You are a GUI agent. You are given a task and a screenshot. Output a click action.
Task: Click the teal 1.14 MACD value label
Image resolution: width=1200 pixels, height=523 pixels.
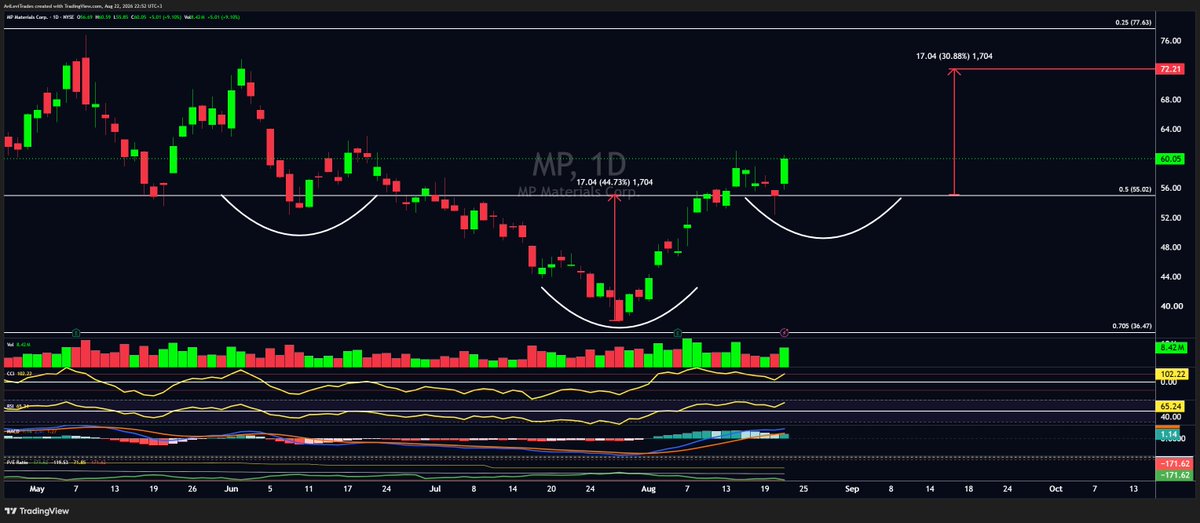(1170, 436)
